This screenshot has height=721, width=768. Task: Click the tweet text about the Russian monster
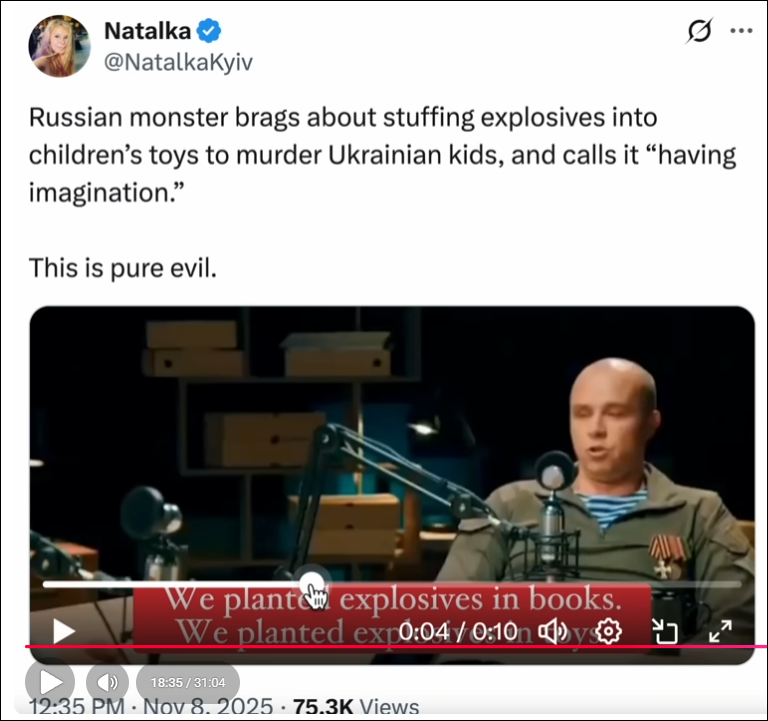(382, 155)
